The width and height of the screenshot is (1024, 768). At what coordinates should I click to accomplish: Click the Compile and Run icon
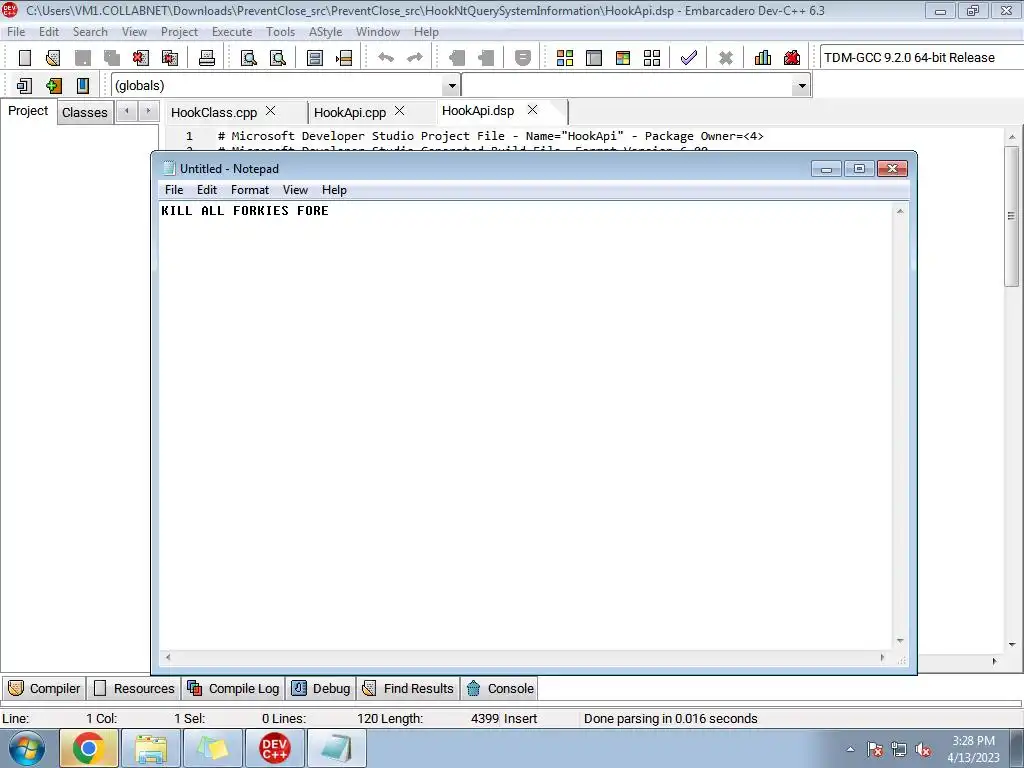pyautogui.click(x=623, y=58)
